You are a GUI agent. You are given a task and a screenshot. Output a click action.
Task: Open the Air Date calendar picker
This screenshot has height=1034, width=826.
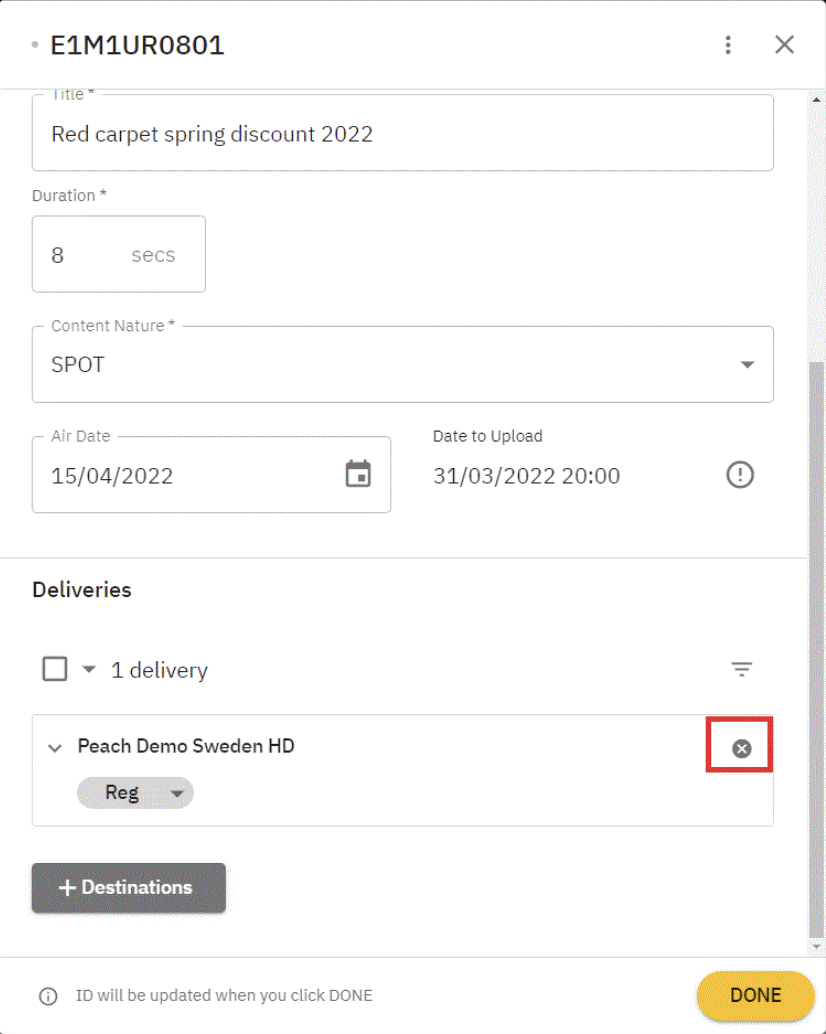coord(358,474)
